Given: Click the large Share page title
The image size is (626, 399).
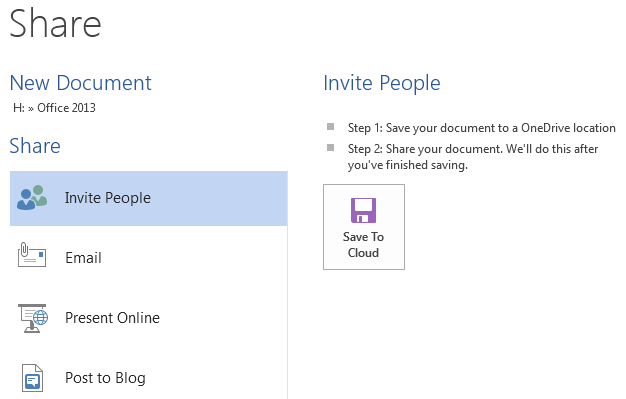Looking at the screenshot, I should pyautogui.click(x=55, y=23).
